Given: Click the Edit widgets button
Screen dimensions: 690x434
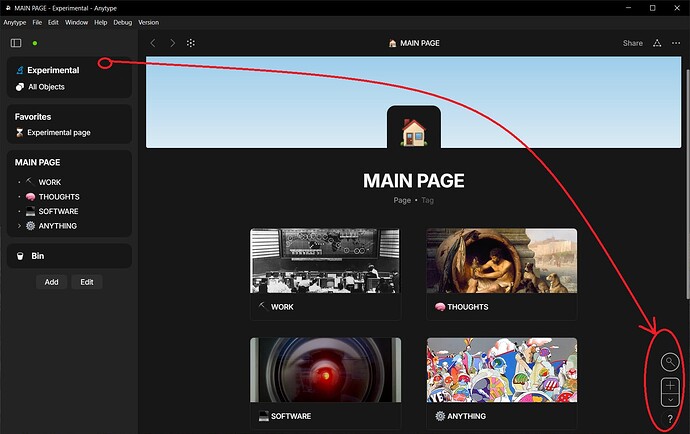Looking at the screenshot, I should (87, 282).
